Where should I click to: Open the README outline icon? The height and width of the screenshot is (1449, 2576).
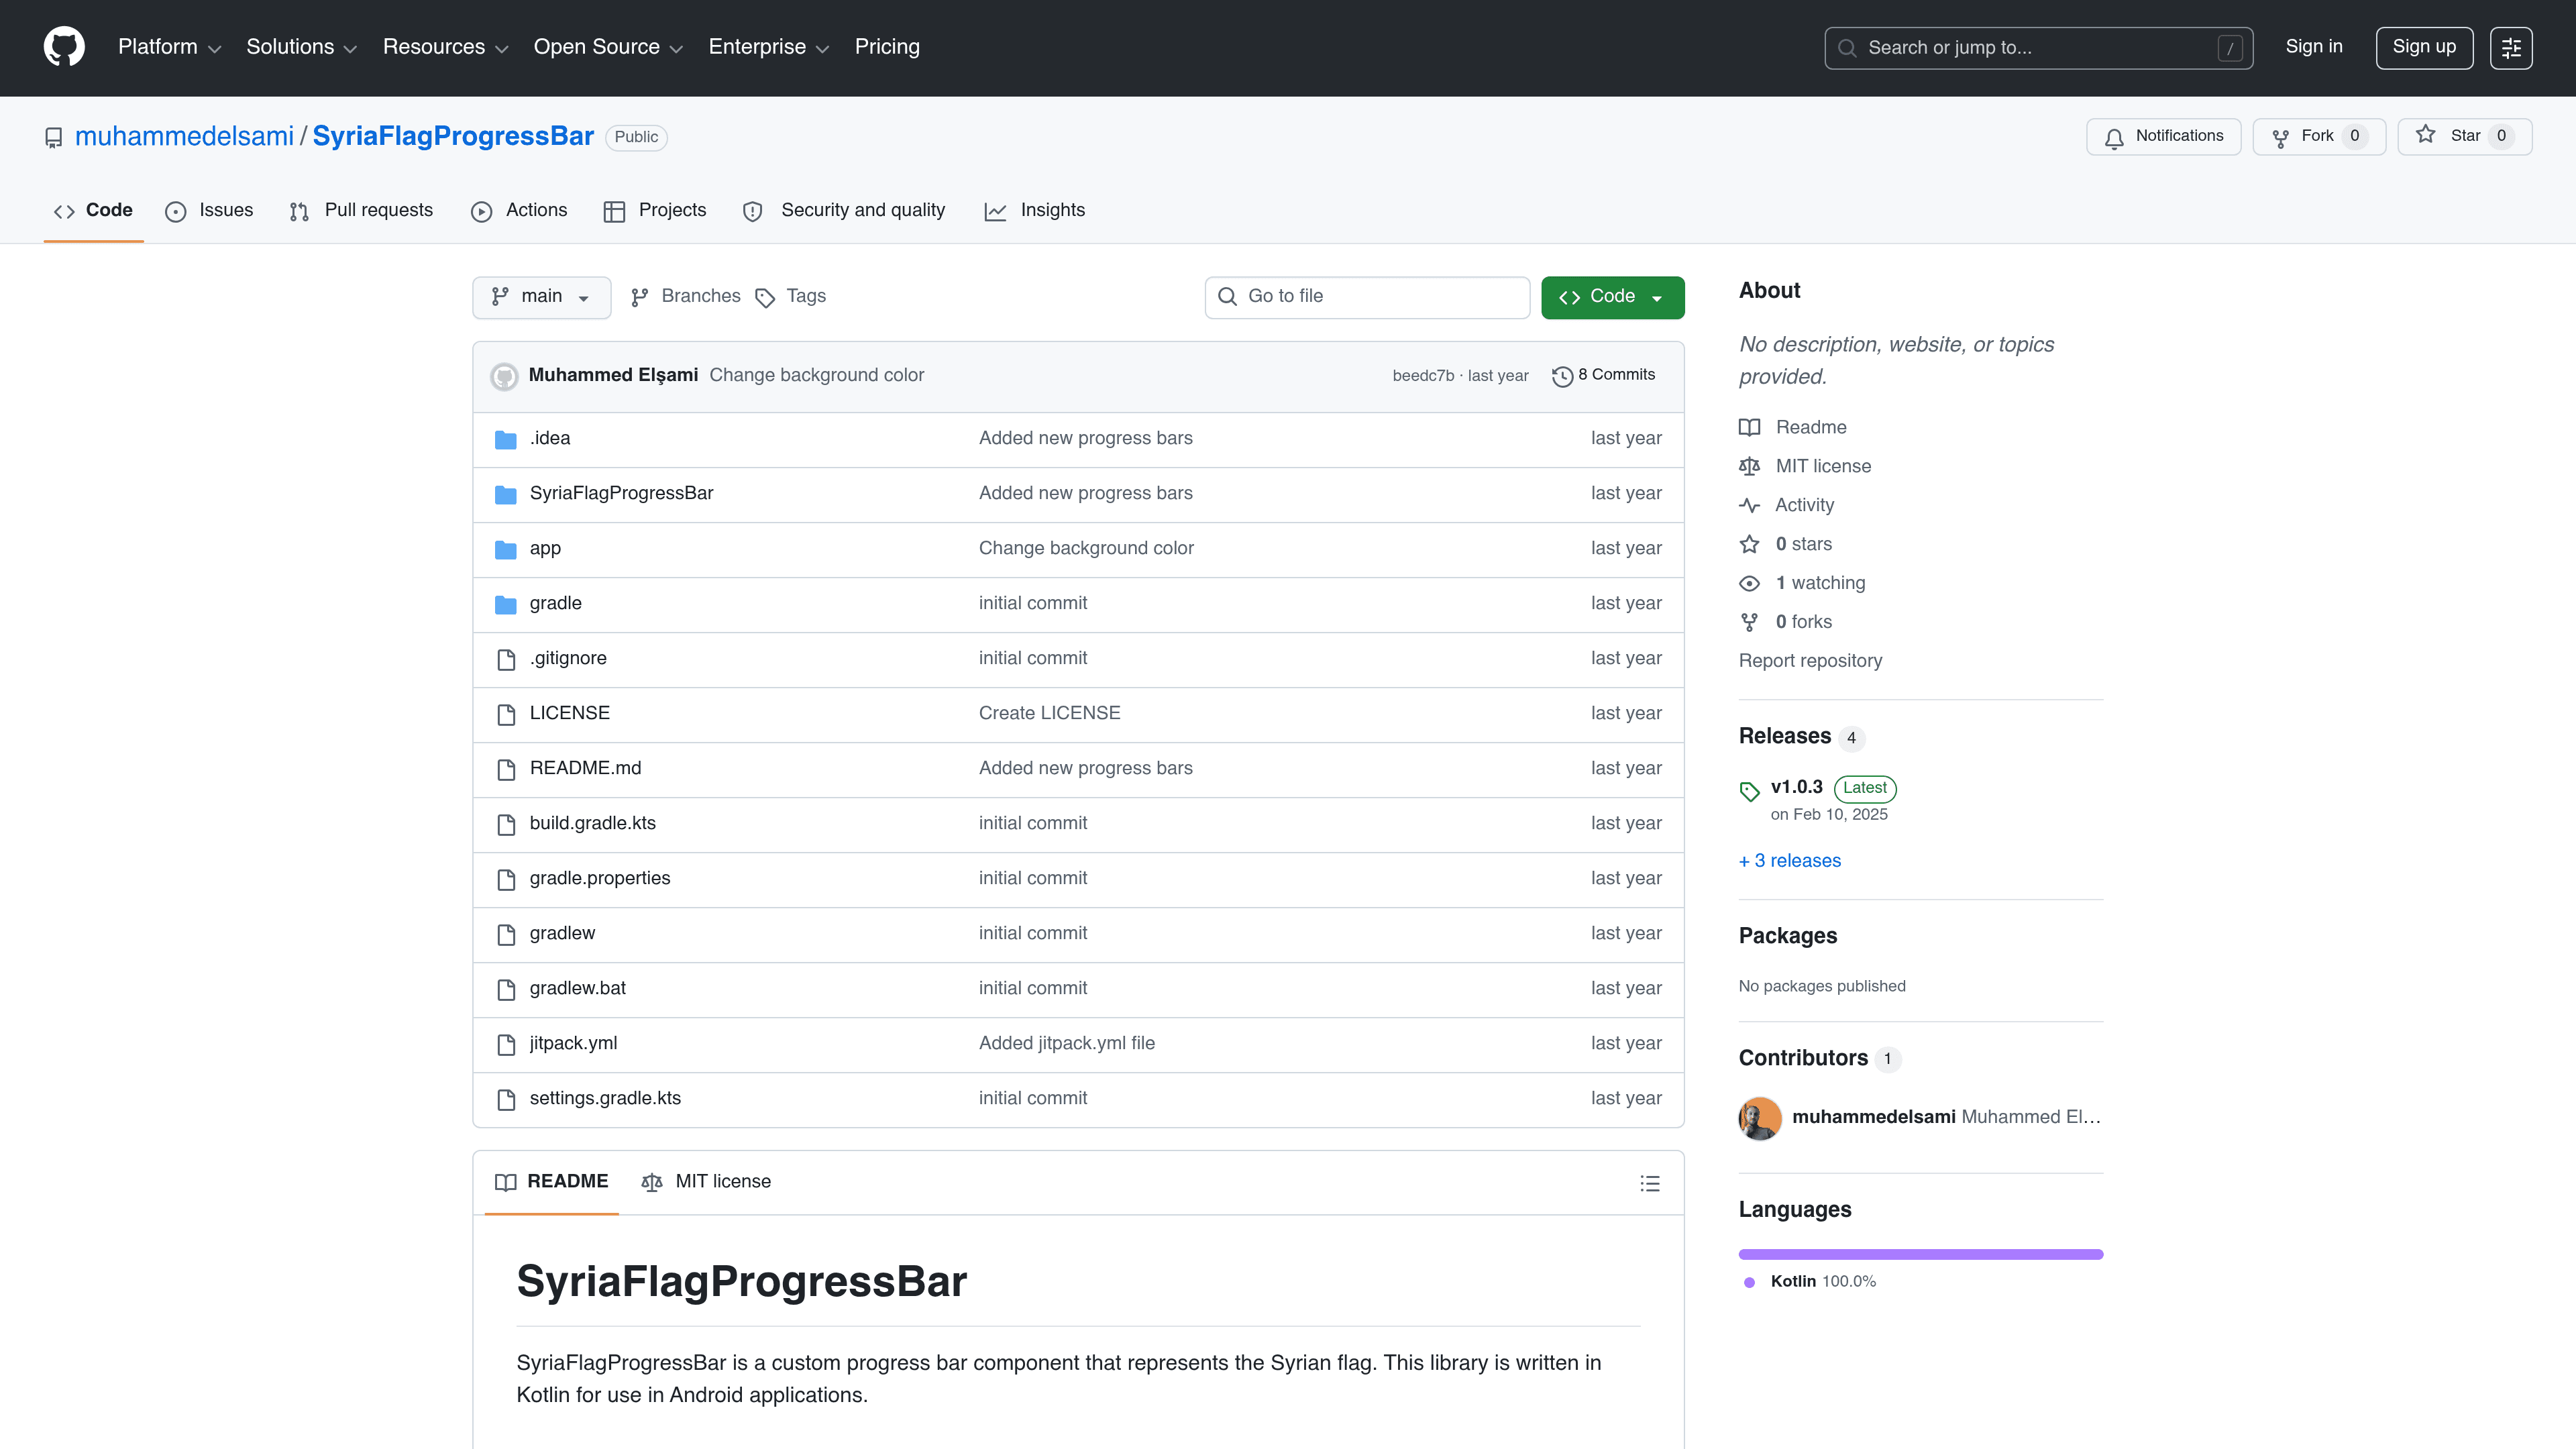tap(1650, 1183)
